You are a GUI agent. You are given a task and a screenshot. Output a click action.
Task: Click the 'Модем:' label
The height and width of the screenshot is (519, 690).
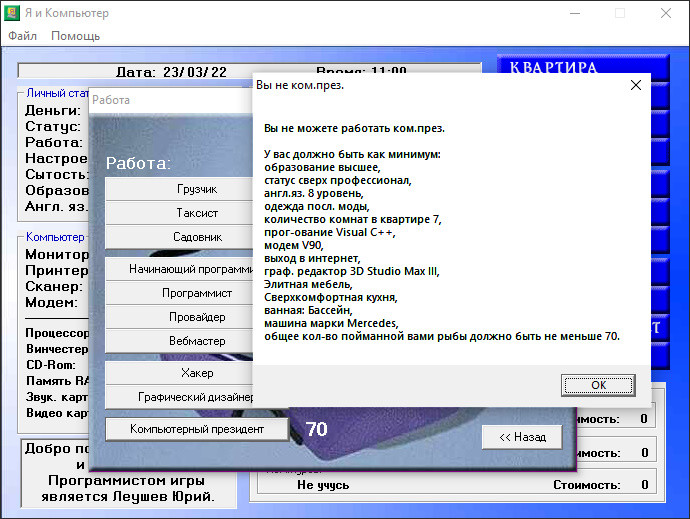[51, 302]
